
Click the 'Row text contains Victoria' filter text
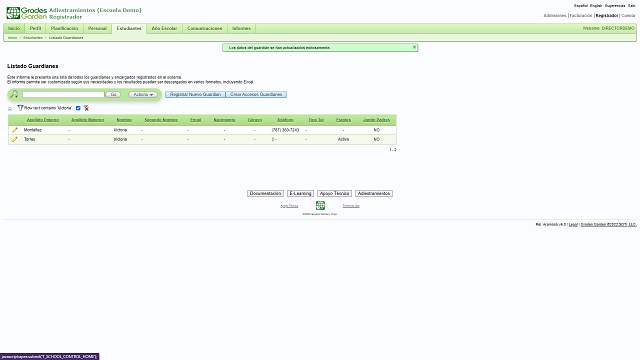48,108
